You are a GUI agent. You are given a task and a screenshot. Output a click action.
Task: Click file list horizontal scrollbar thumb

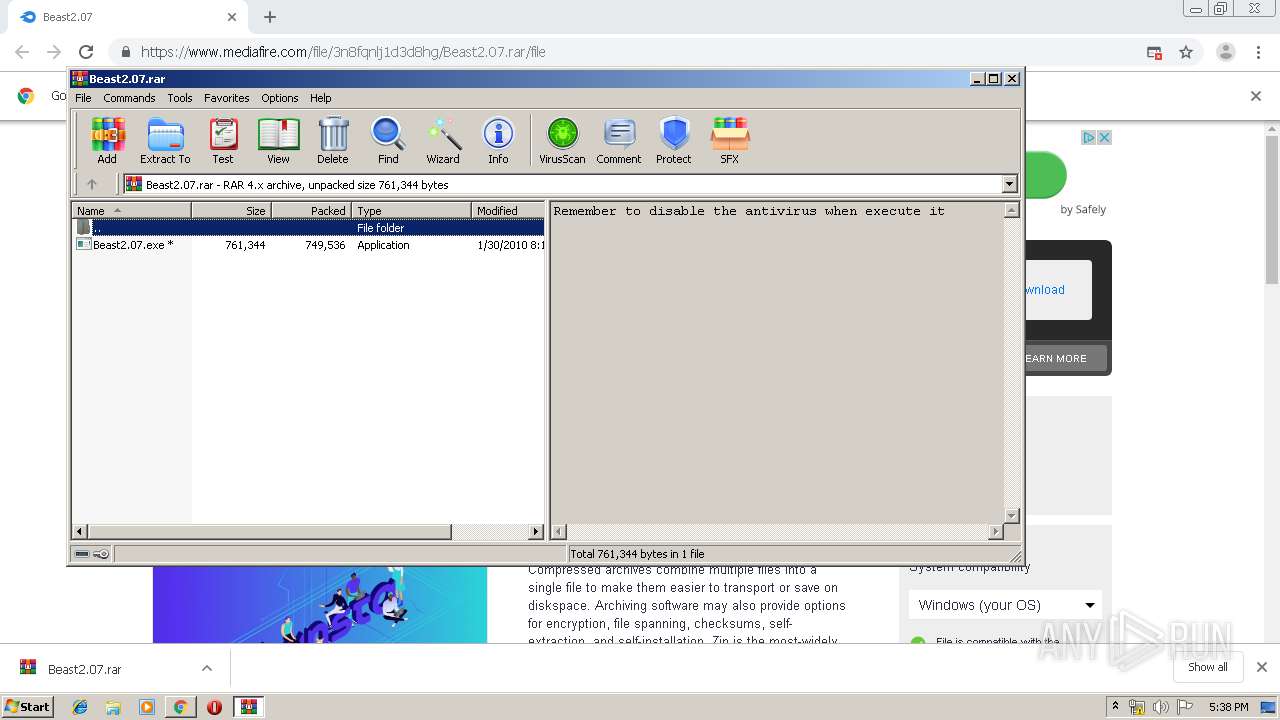point(269,532)
